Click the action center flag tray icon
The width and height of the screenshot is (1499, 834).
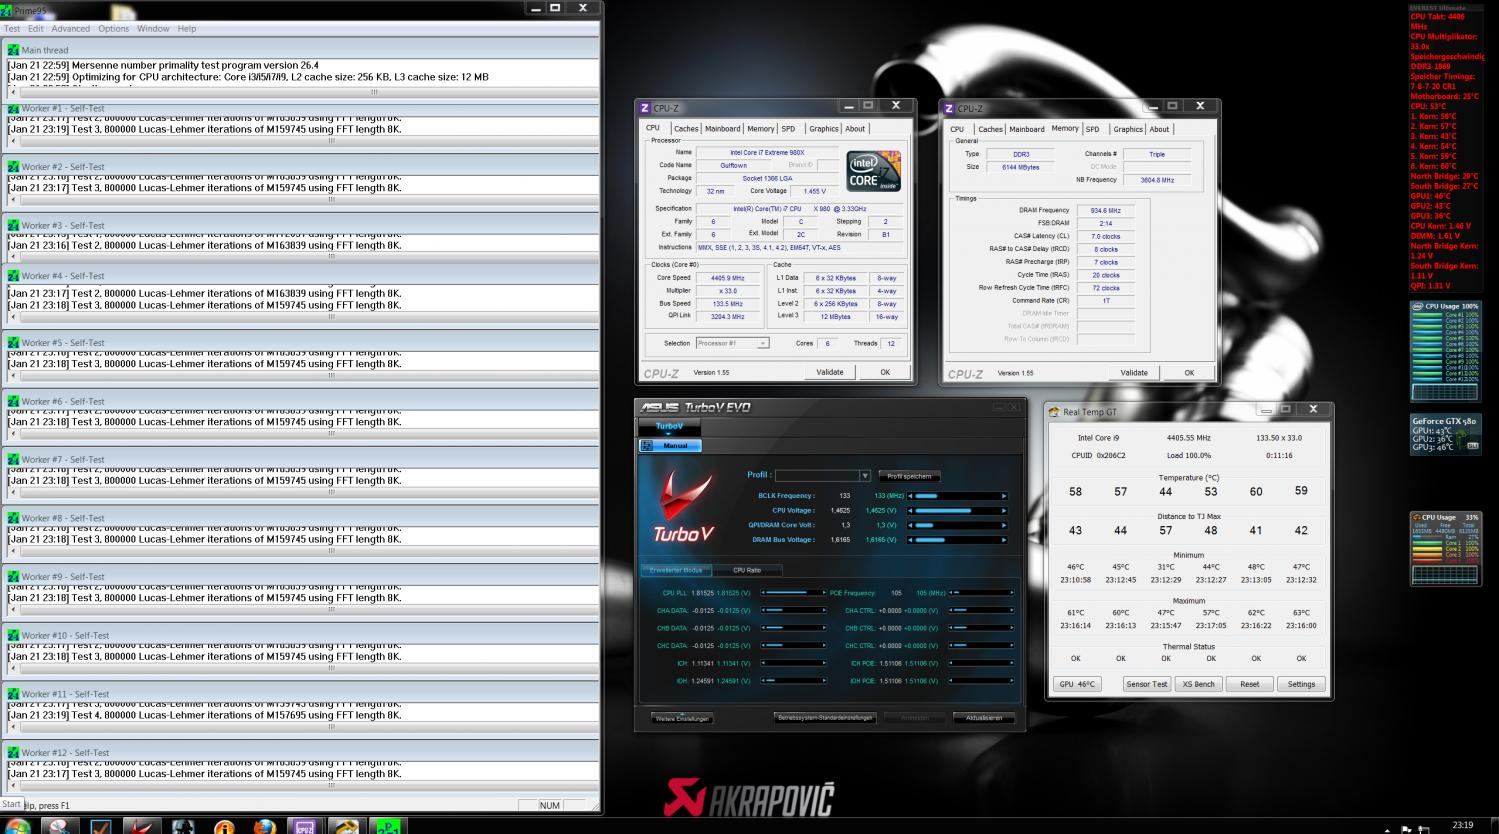pyautogui.click(x=1406, y=829)
